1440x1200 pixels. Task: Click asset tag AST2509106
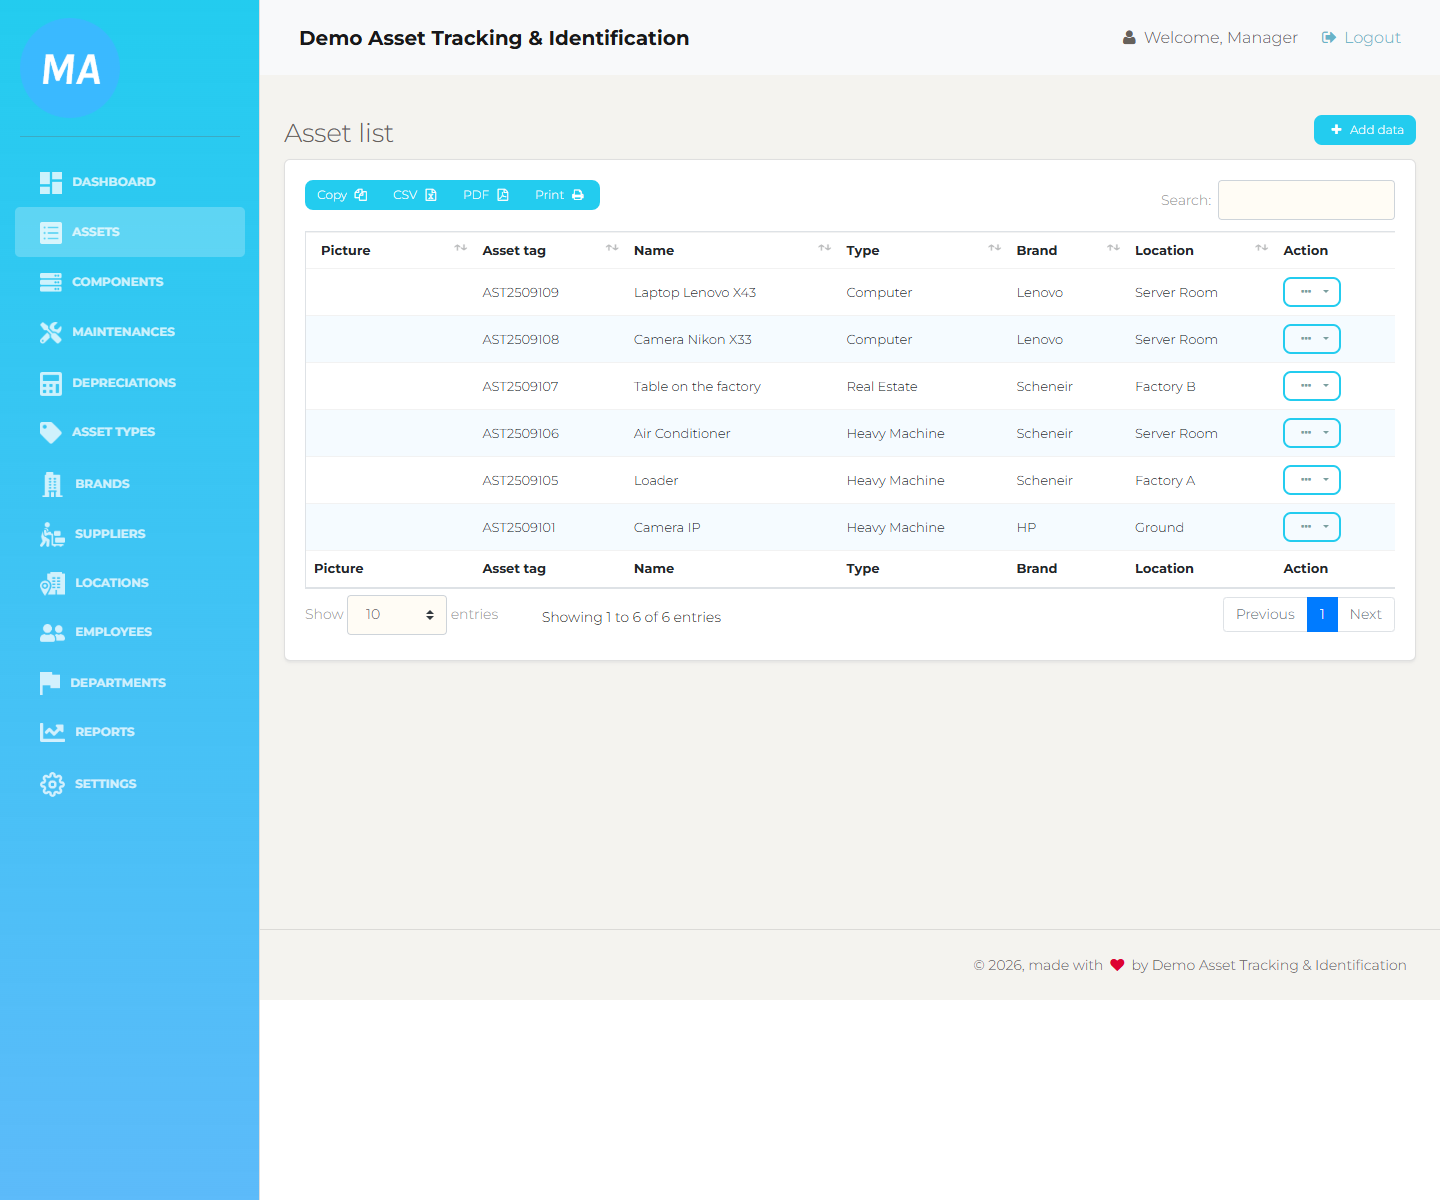[521, 434]
